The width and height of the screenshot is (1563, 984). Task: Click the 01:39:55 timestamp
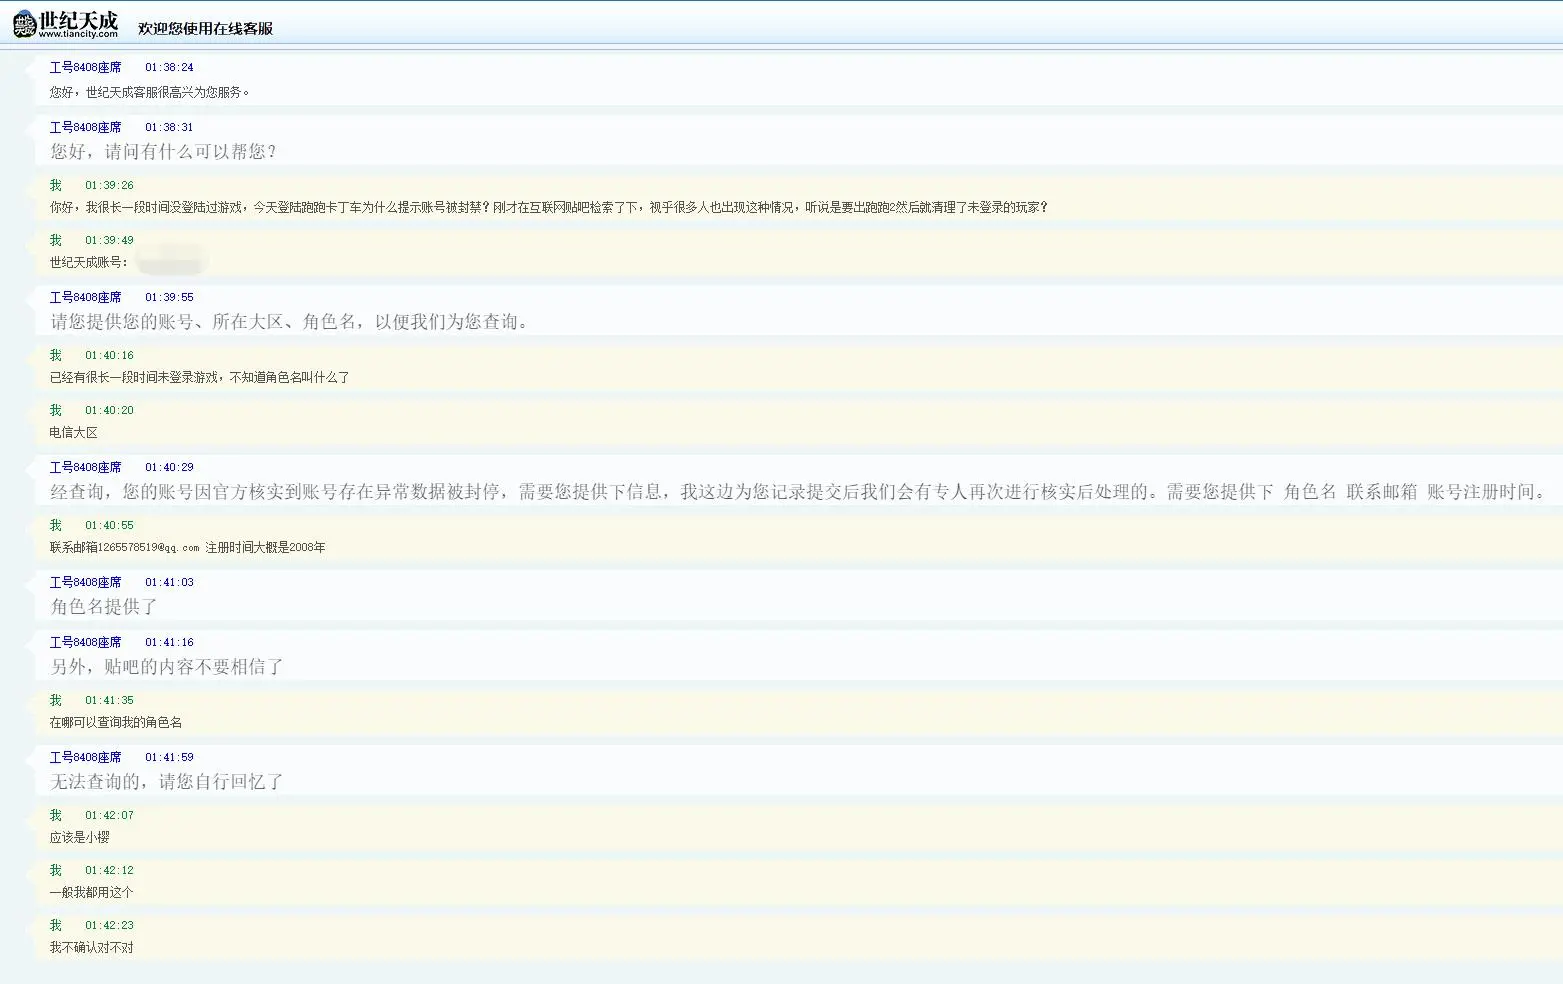point(169,298)
